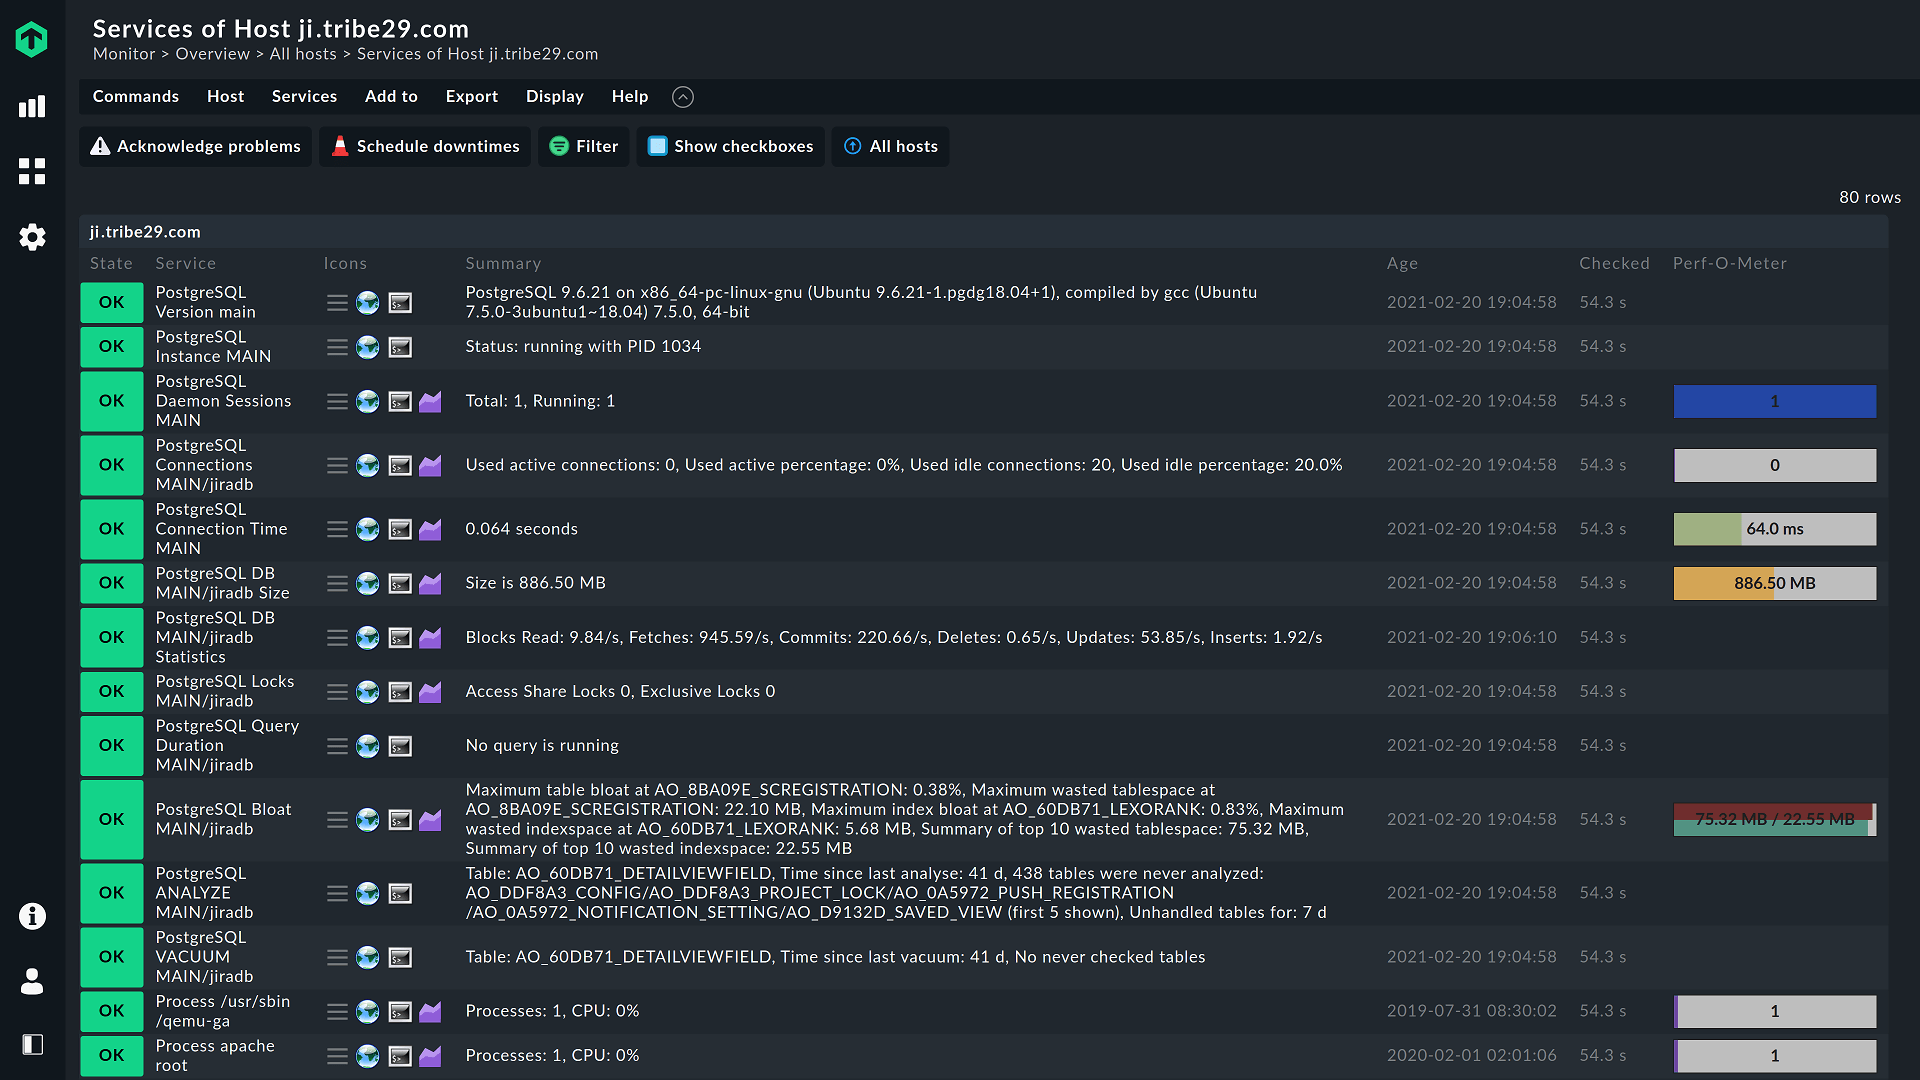Click Overview in the breadcrumb
The image size is (1920, 1080).
(x=213, y=54)
